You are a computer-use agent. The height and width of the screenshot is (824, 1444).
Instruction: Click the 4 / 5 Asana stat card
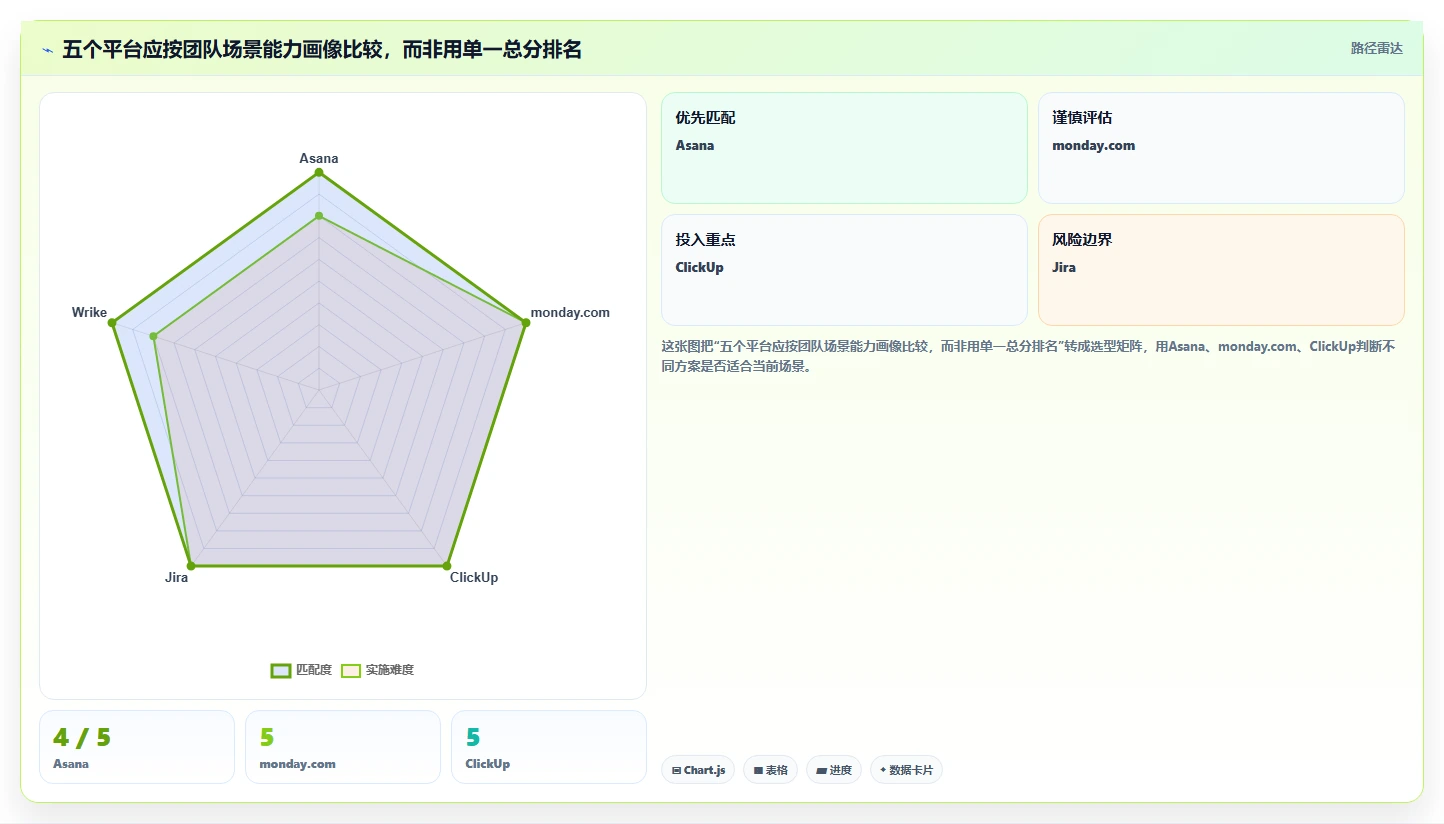[x=137, y=747]
